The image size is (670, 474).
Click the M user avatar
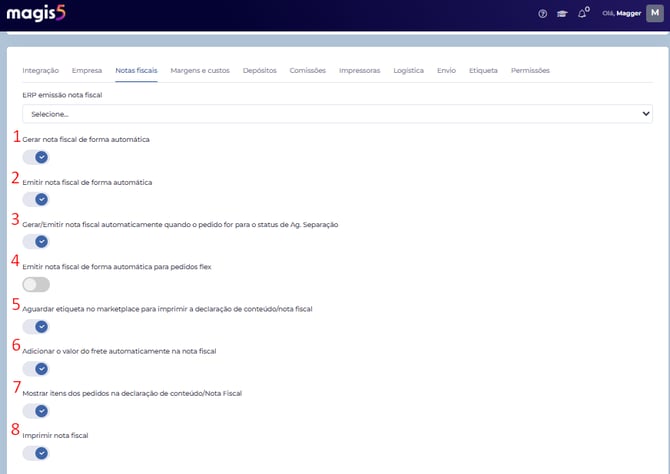pyautogui.click(x=655, y=13)
